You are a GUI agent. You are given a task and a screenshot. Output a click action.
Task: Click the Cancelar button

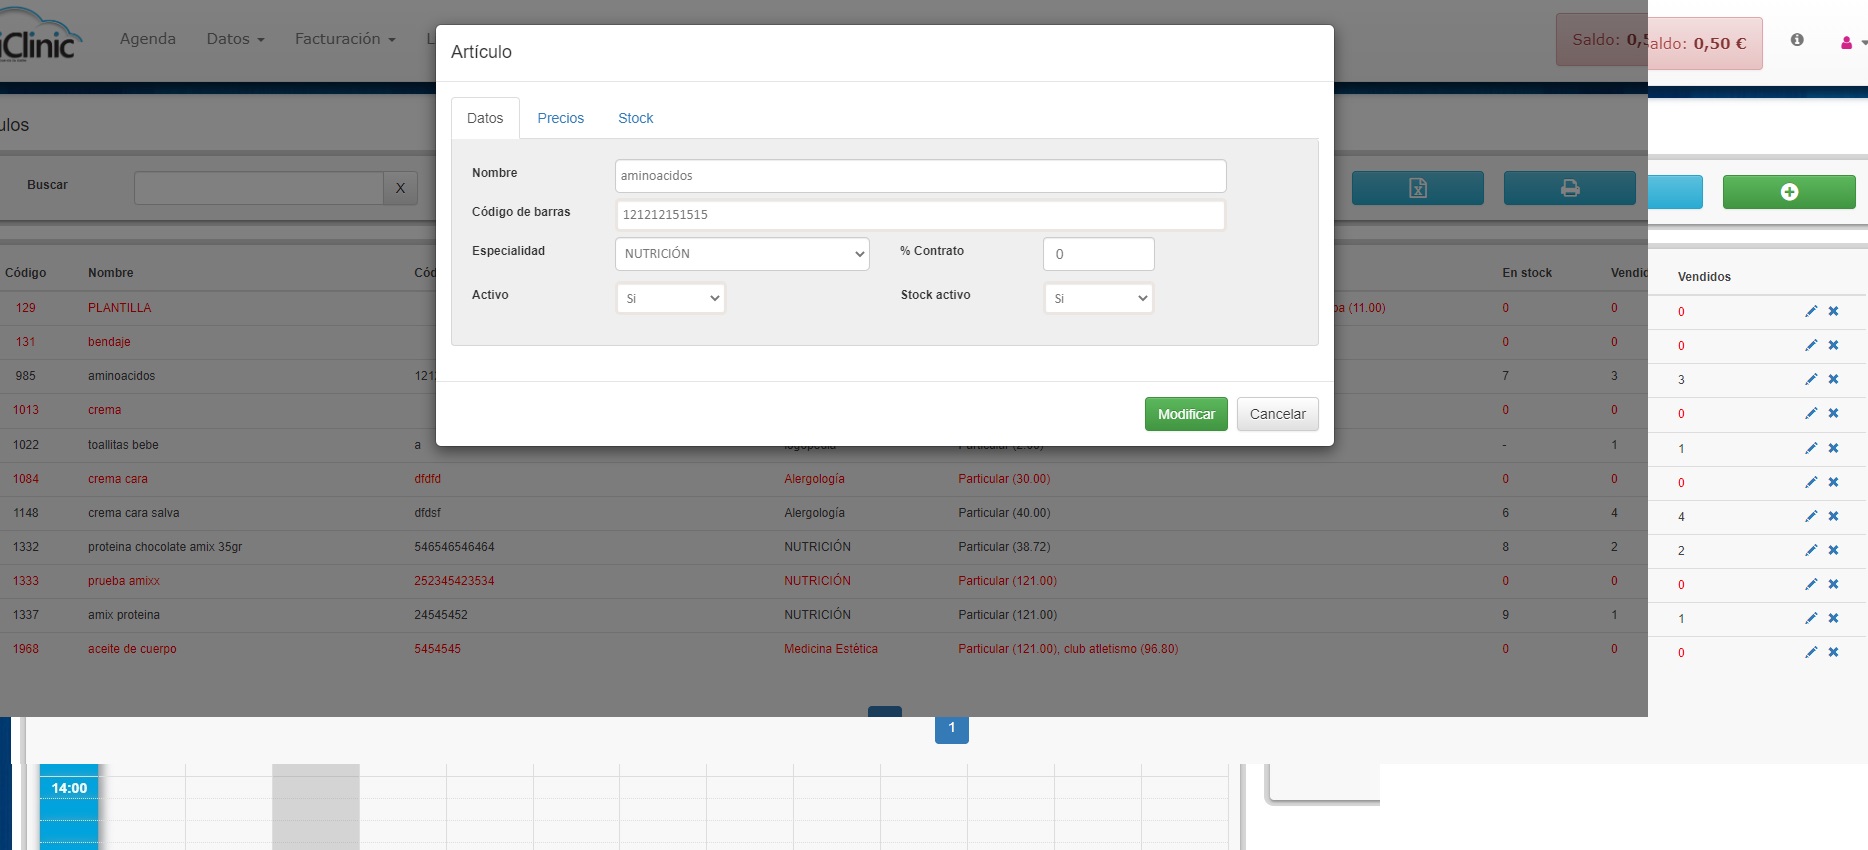point(1278,414)
